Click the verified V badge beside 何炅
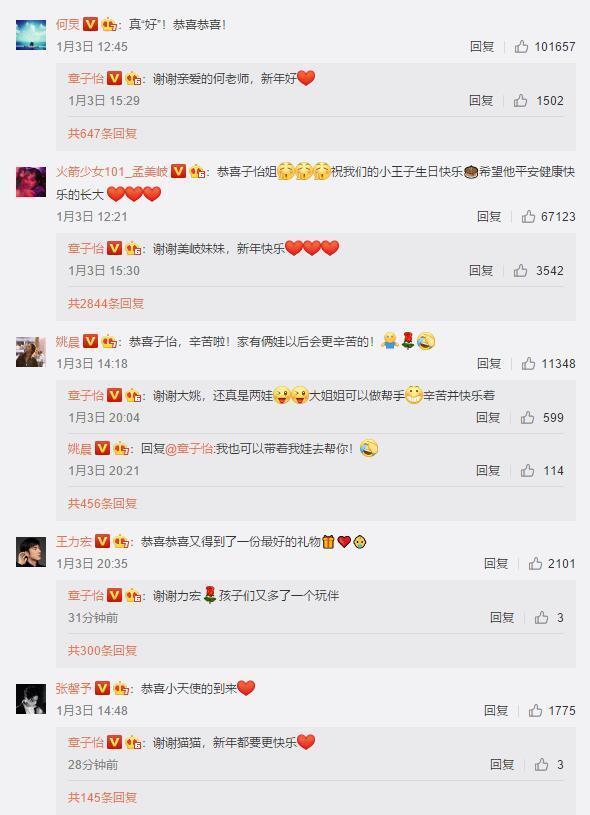 (90, 24)
